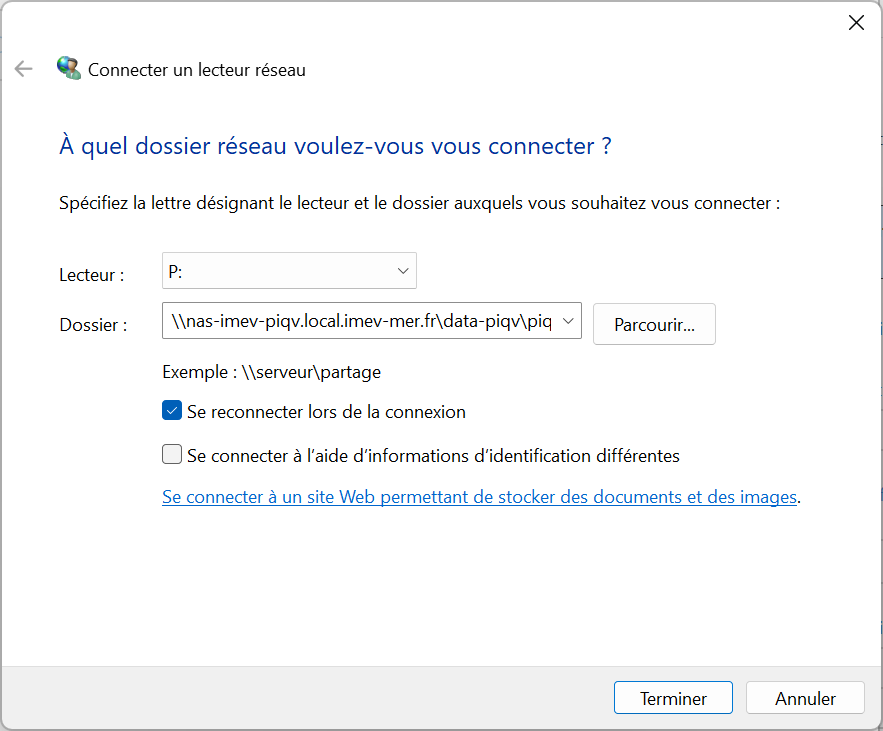883x731 pixels.
Task: Expand the Dossier path history chevron
Action: click(x=568, y=321)
